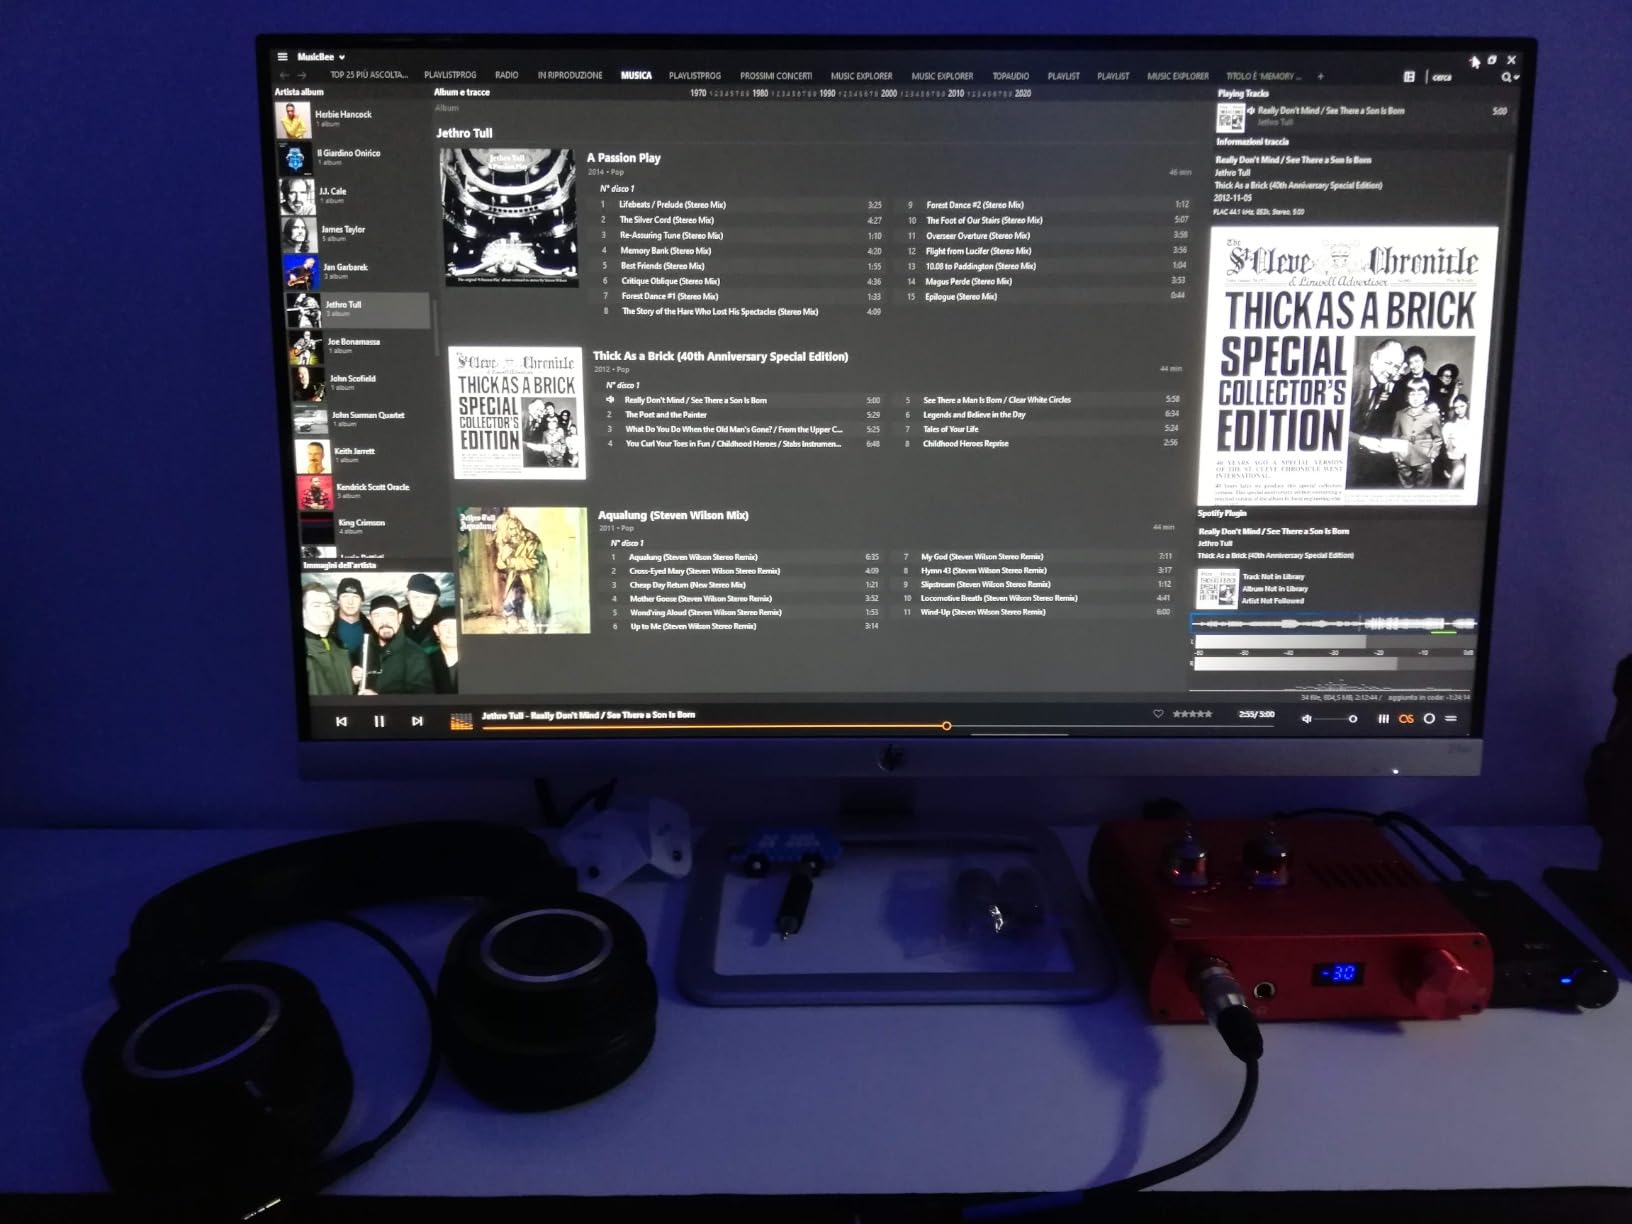The height and width of the screenshot is (1224, 1632).
Task: Click the lines icon at player bar end
Action: pyautogui.click(x=1451, y=718)
